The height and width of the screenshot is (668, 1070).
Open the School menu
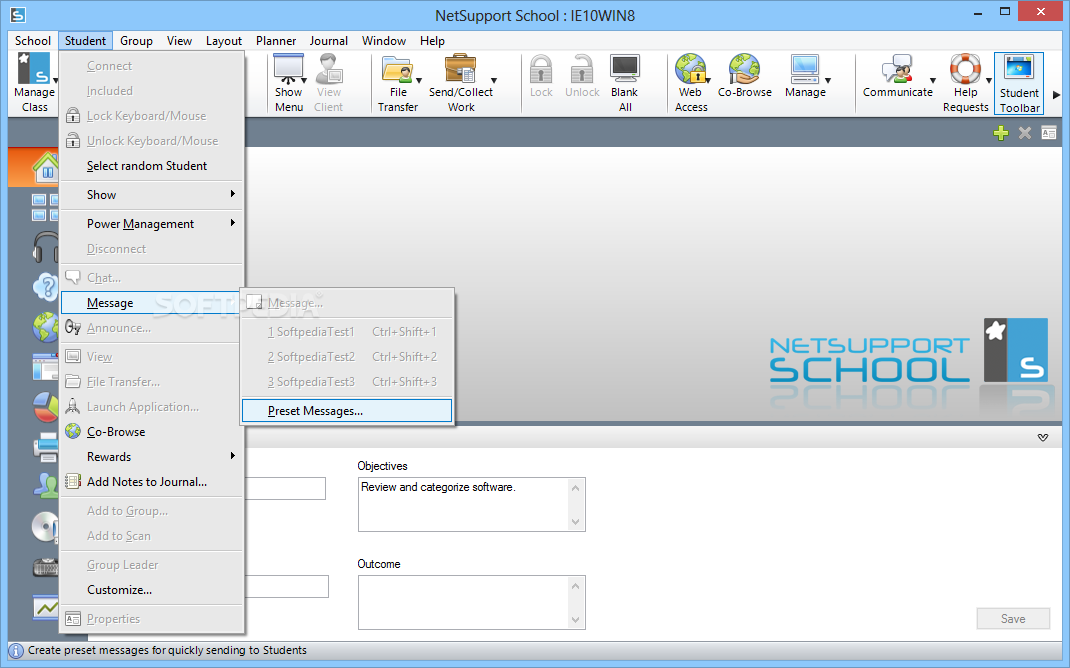(33, 41)
